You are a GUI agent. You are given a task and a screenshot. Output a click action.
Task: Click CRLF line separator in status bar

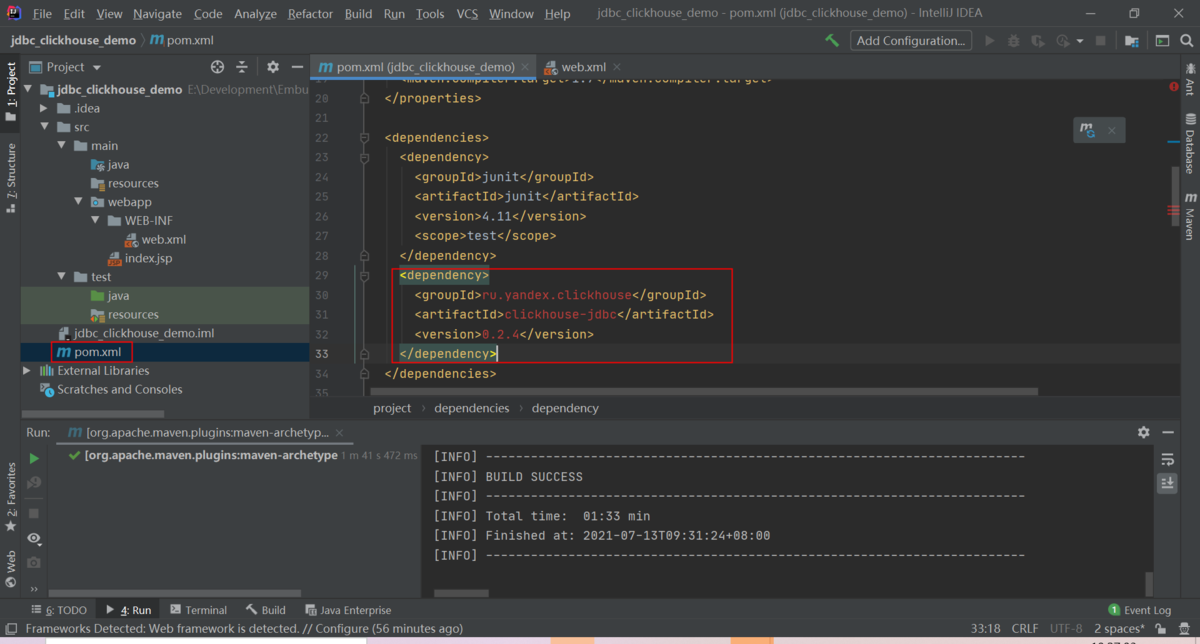(x=1025, y=629)
